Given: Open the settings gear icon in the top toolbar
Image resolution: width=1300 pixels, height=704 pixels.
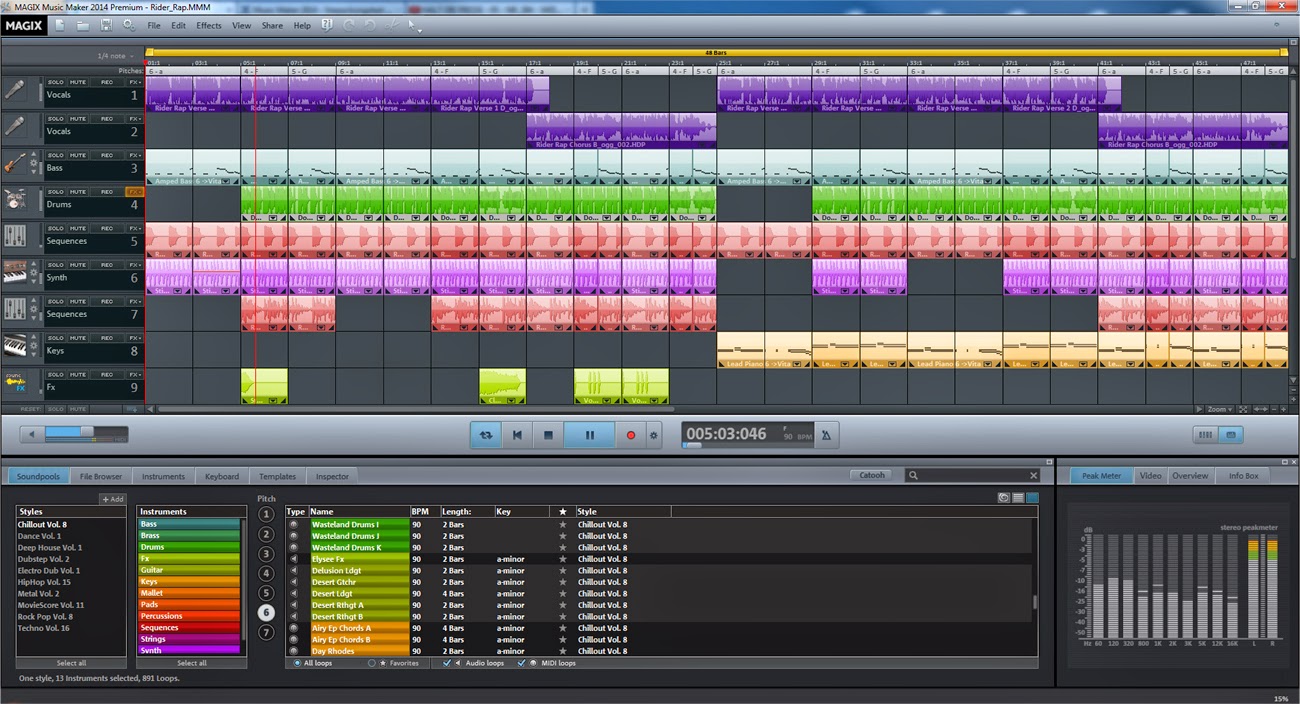Looking at the screenshot, I should click(x=128, y=25).
